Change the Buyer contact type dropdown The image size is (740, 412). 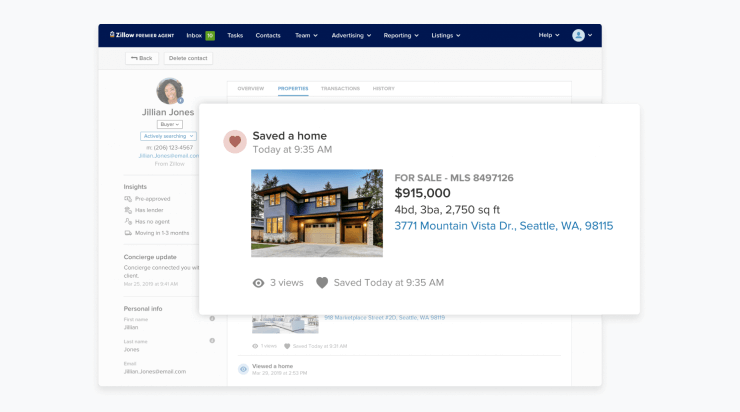[169, 124]
